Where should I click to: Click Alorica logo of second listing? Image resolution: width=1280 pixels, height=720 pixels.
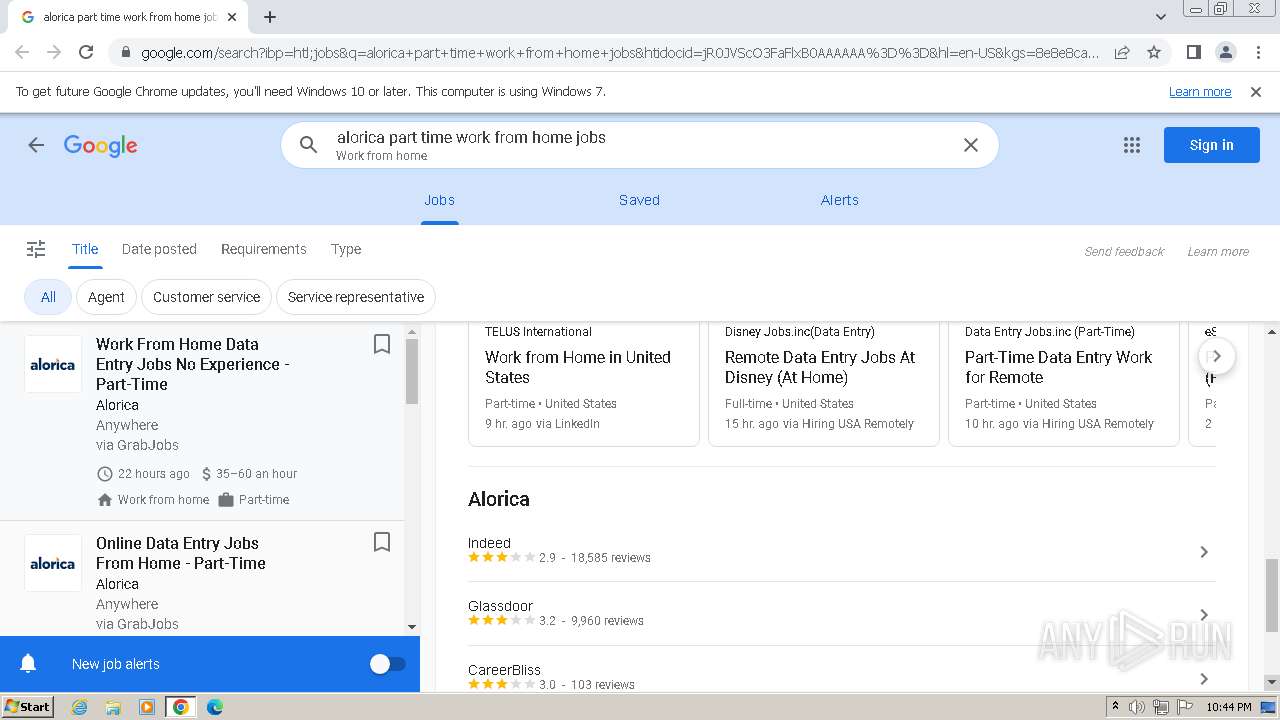click(x=53, y=563)
